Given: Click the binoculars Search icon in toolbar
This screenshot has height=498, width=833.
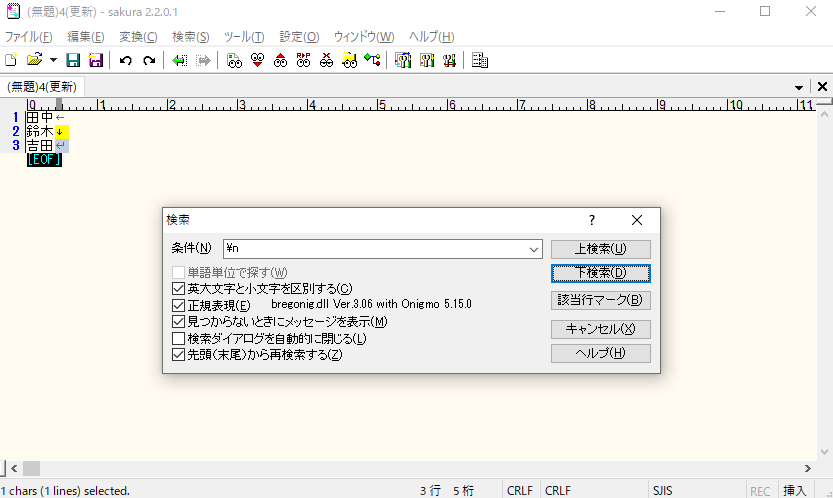Looking at the screenshot, I should [x=235, y=60].
